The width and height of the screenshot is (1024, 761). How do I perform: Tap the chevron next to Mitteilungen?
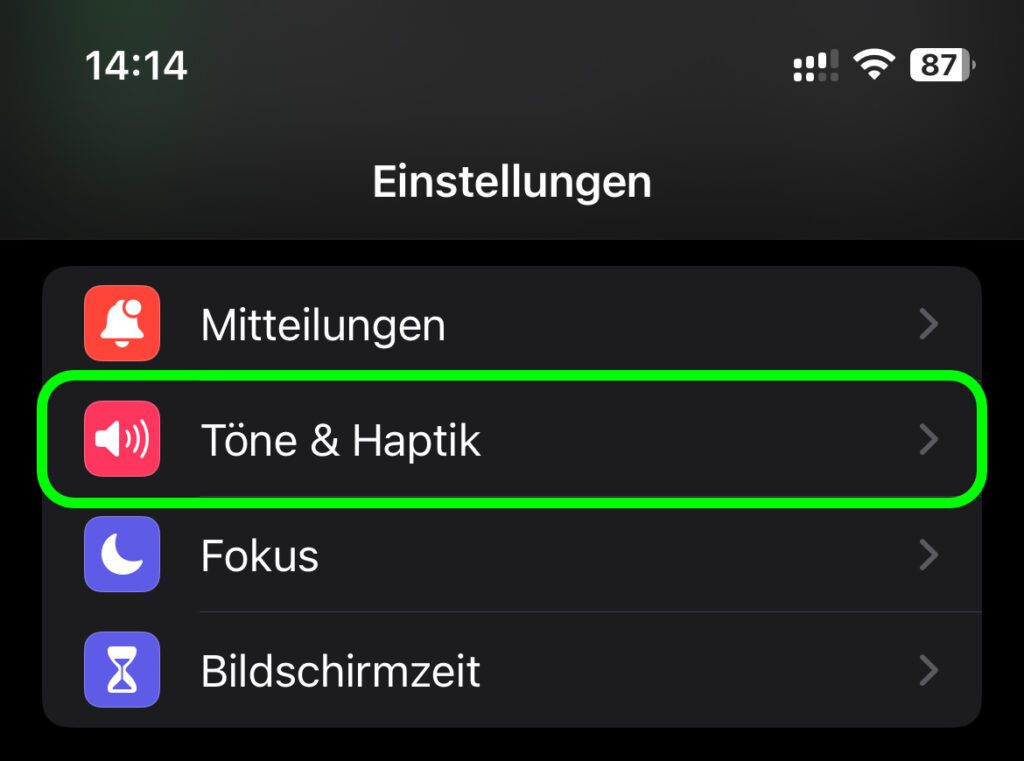929,324
